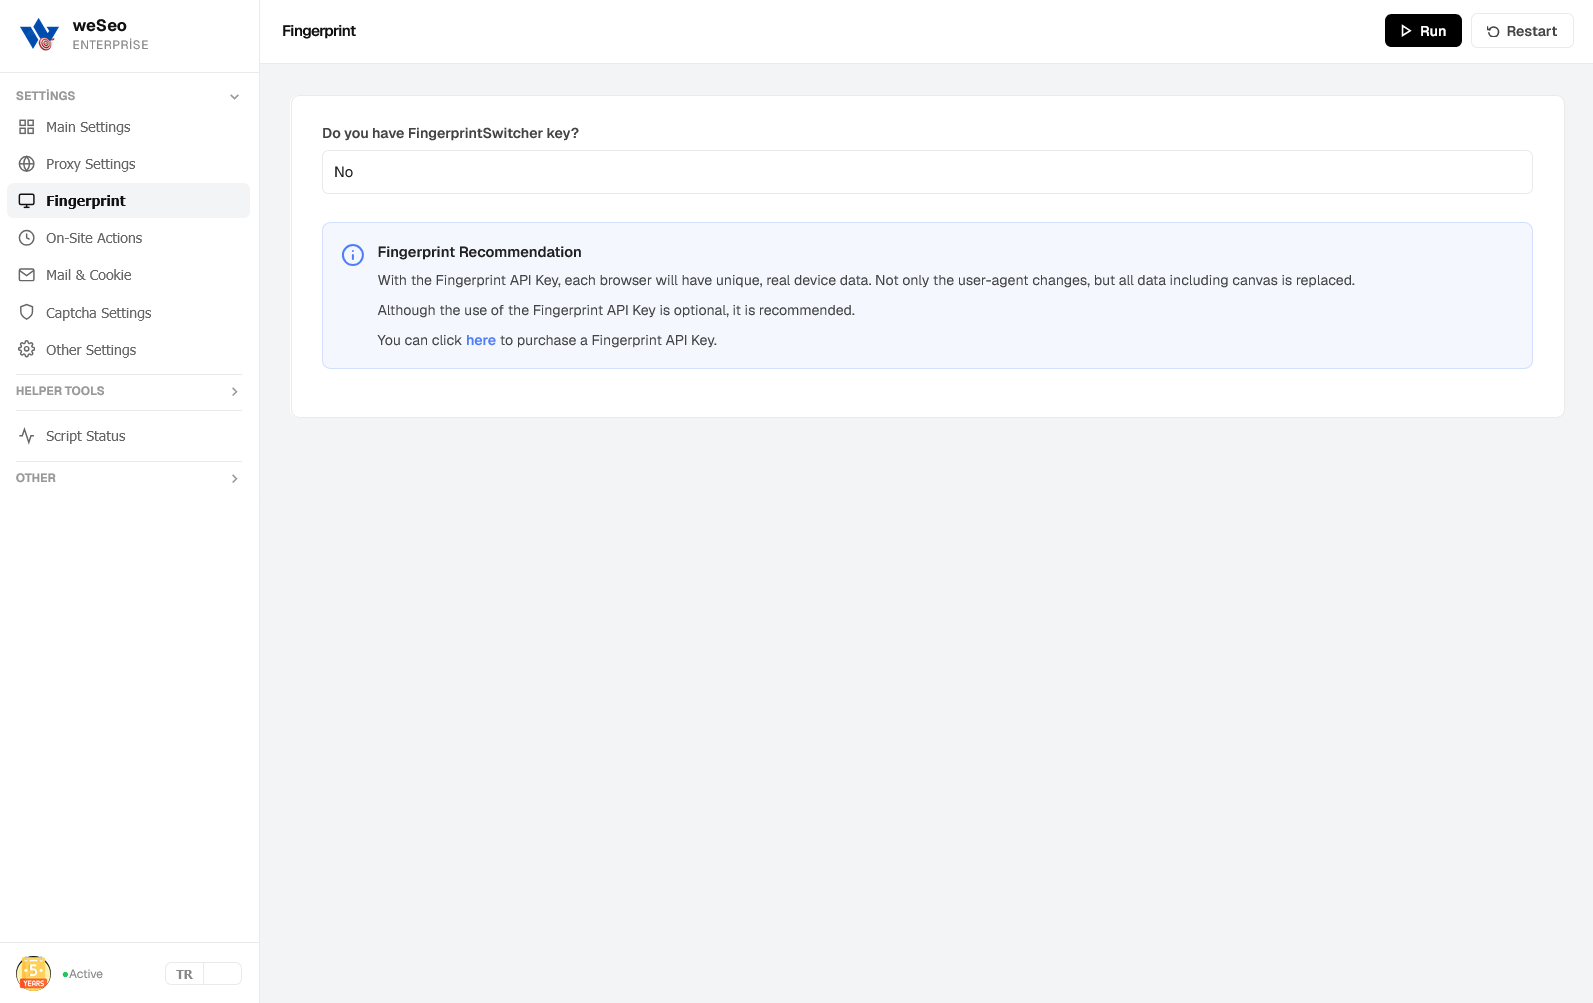1593x1003 pixels.
Task: Click the Main Settings grid icon
Action: 27,127
